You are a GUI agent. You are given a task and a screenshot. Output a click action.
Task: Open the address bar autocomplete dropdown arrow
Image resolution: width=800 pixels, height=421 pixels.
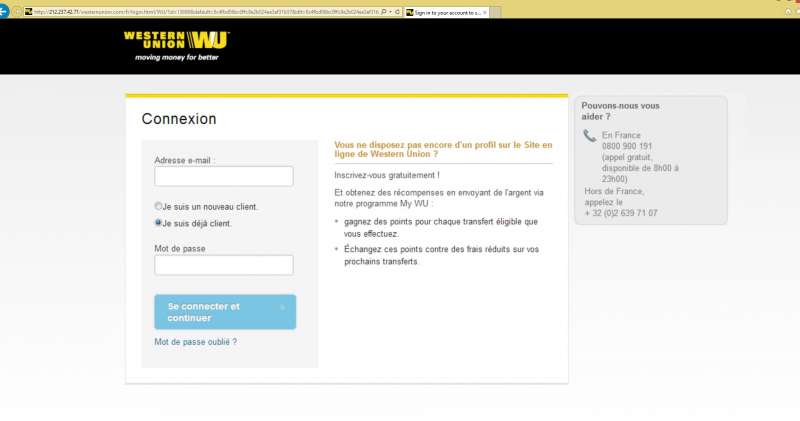[388, 11]
